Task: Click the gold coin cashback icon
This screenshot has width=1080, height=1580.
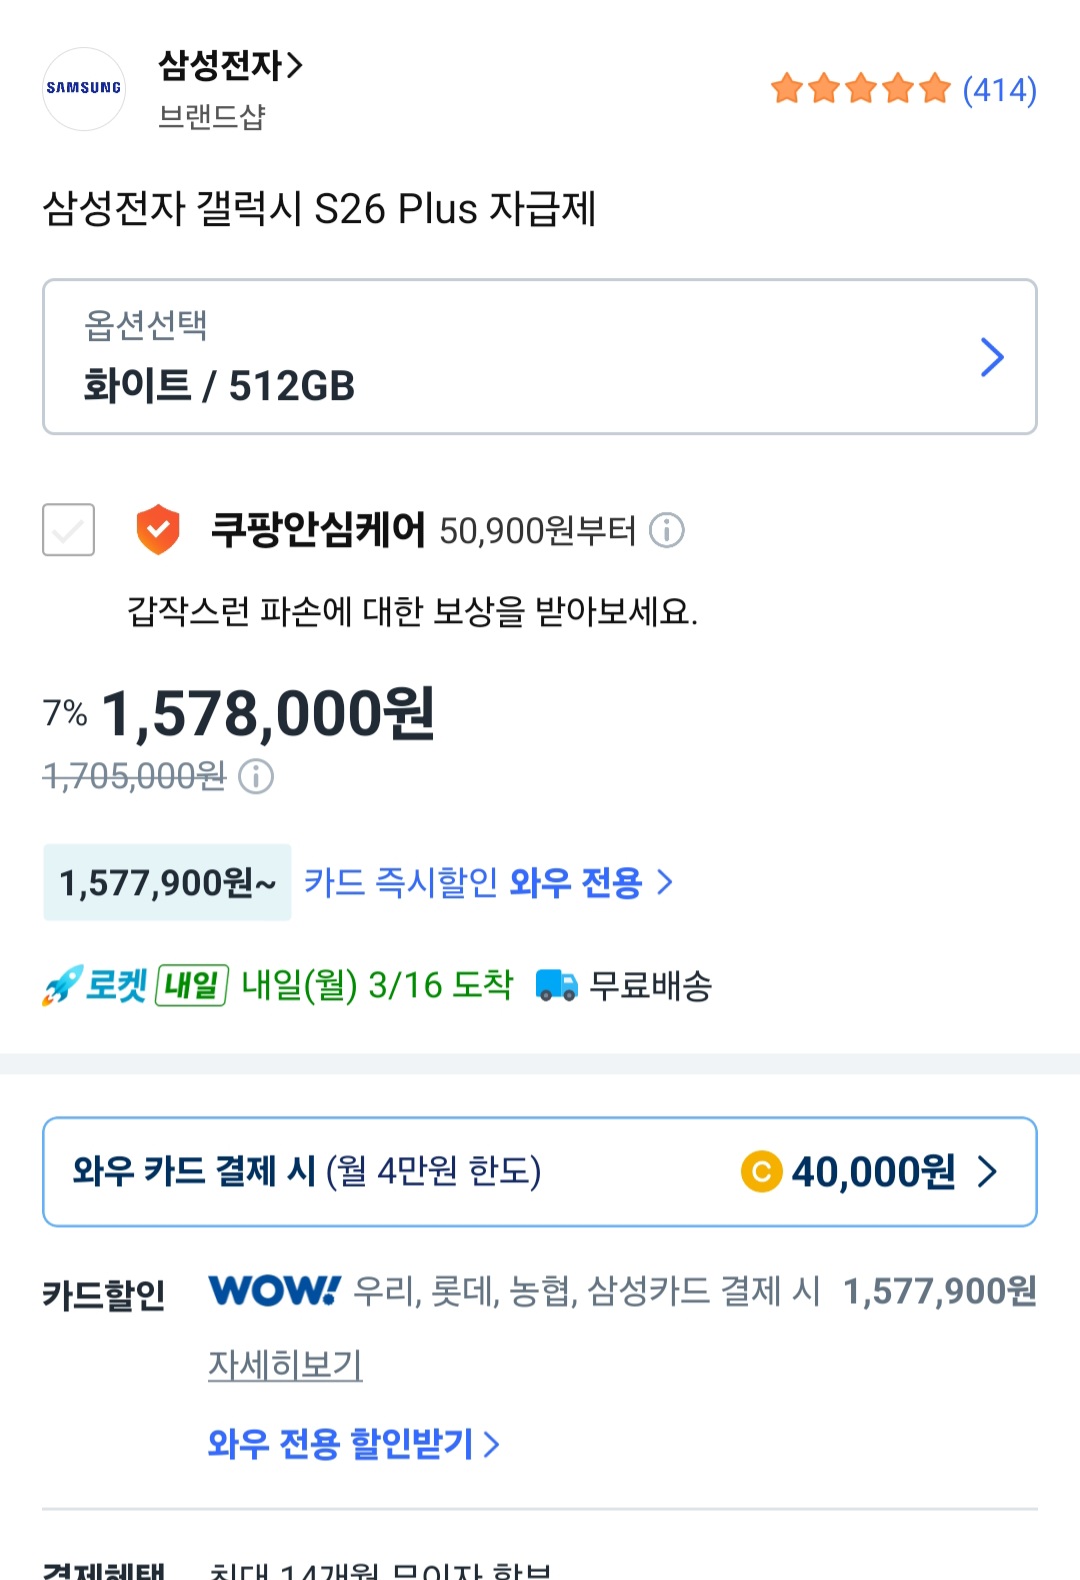Action: (x=761, y=1171)
